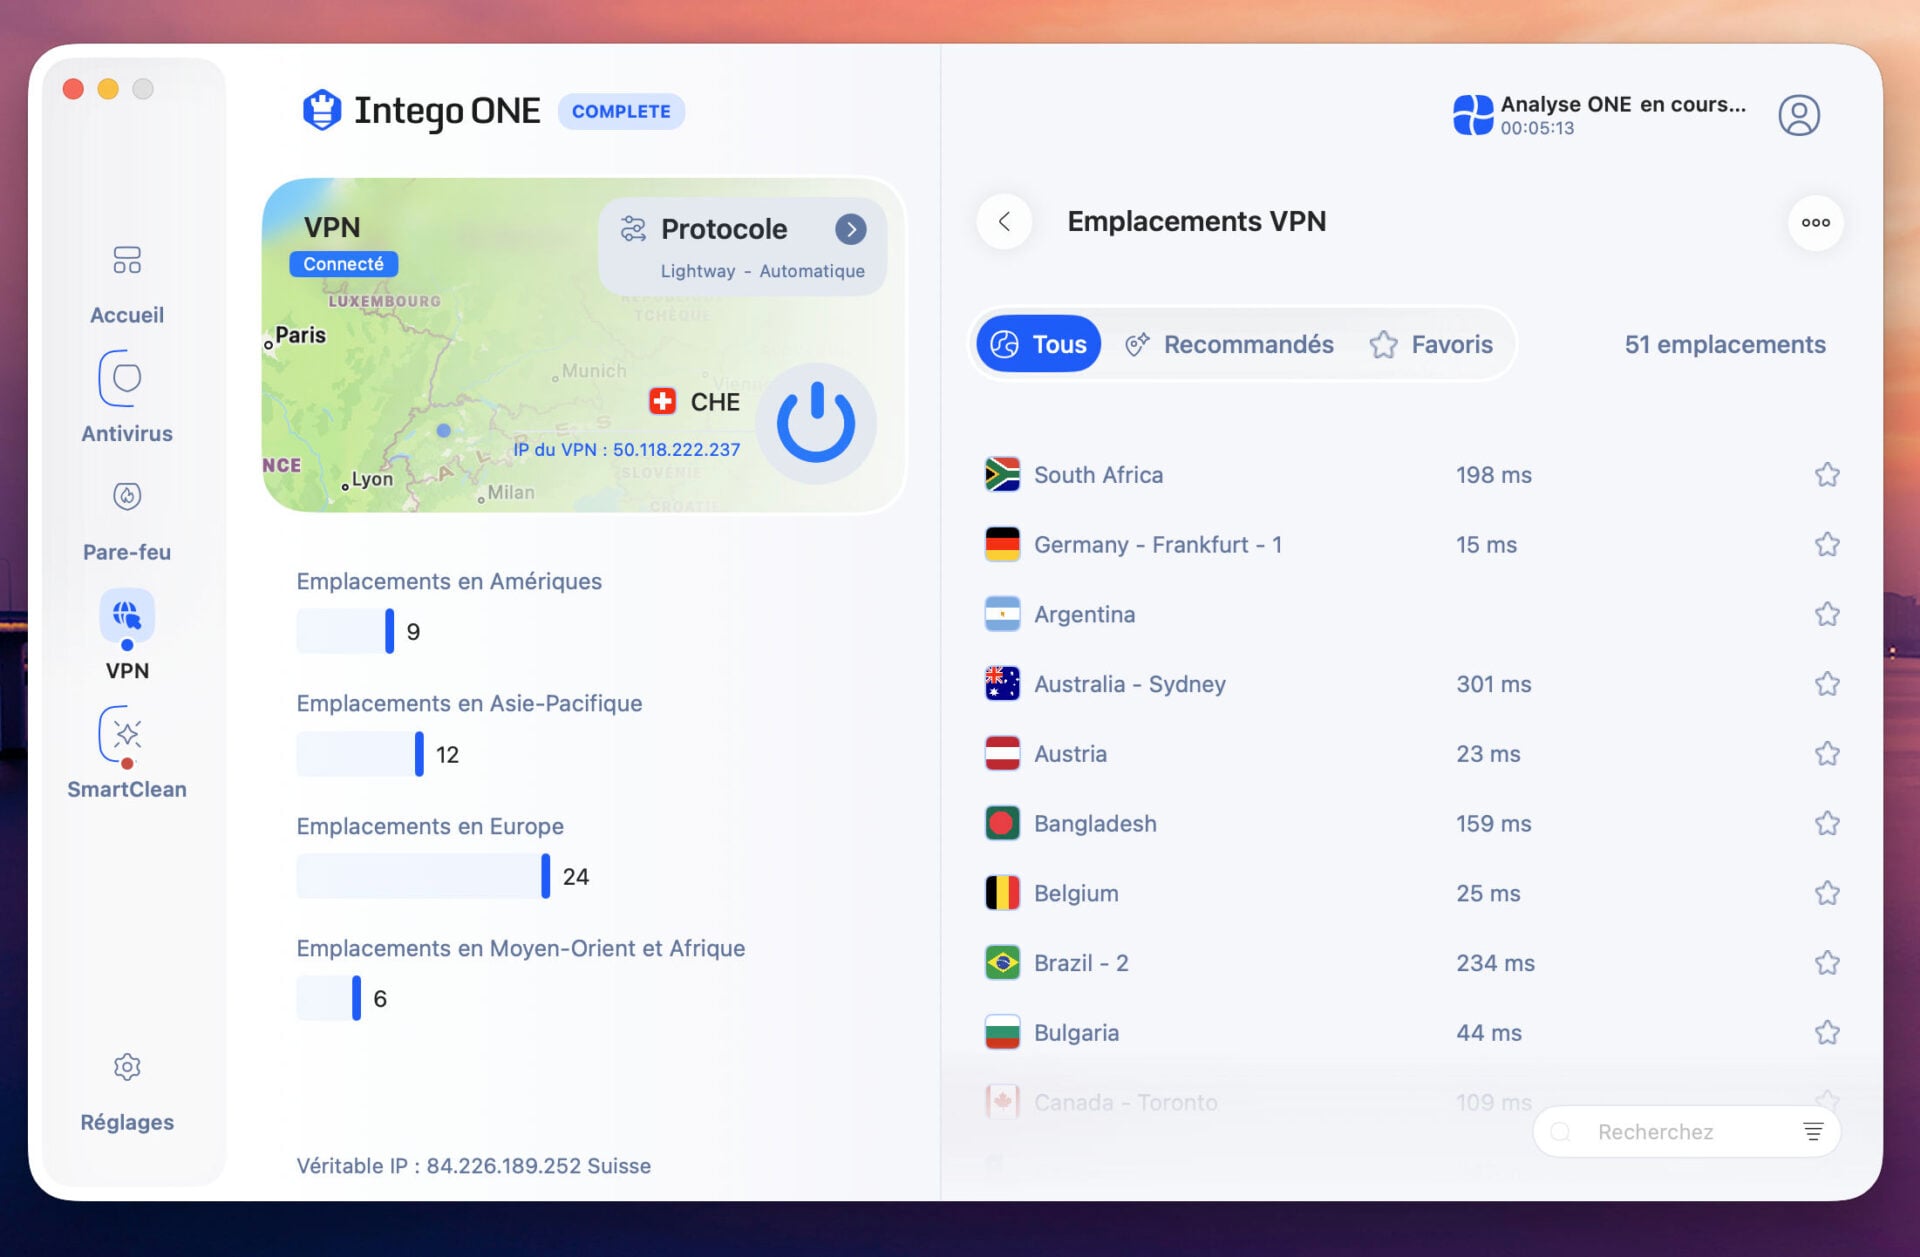
Task: Click the COMPLETE plan badge
Action: 621,111
